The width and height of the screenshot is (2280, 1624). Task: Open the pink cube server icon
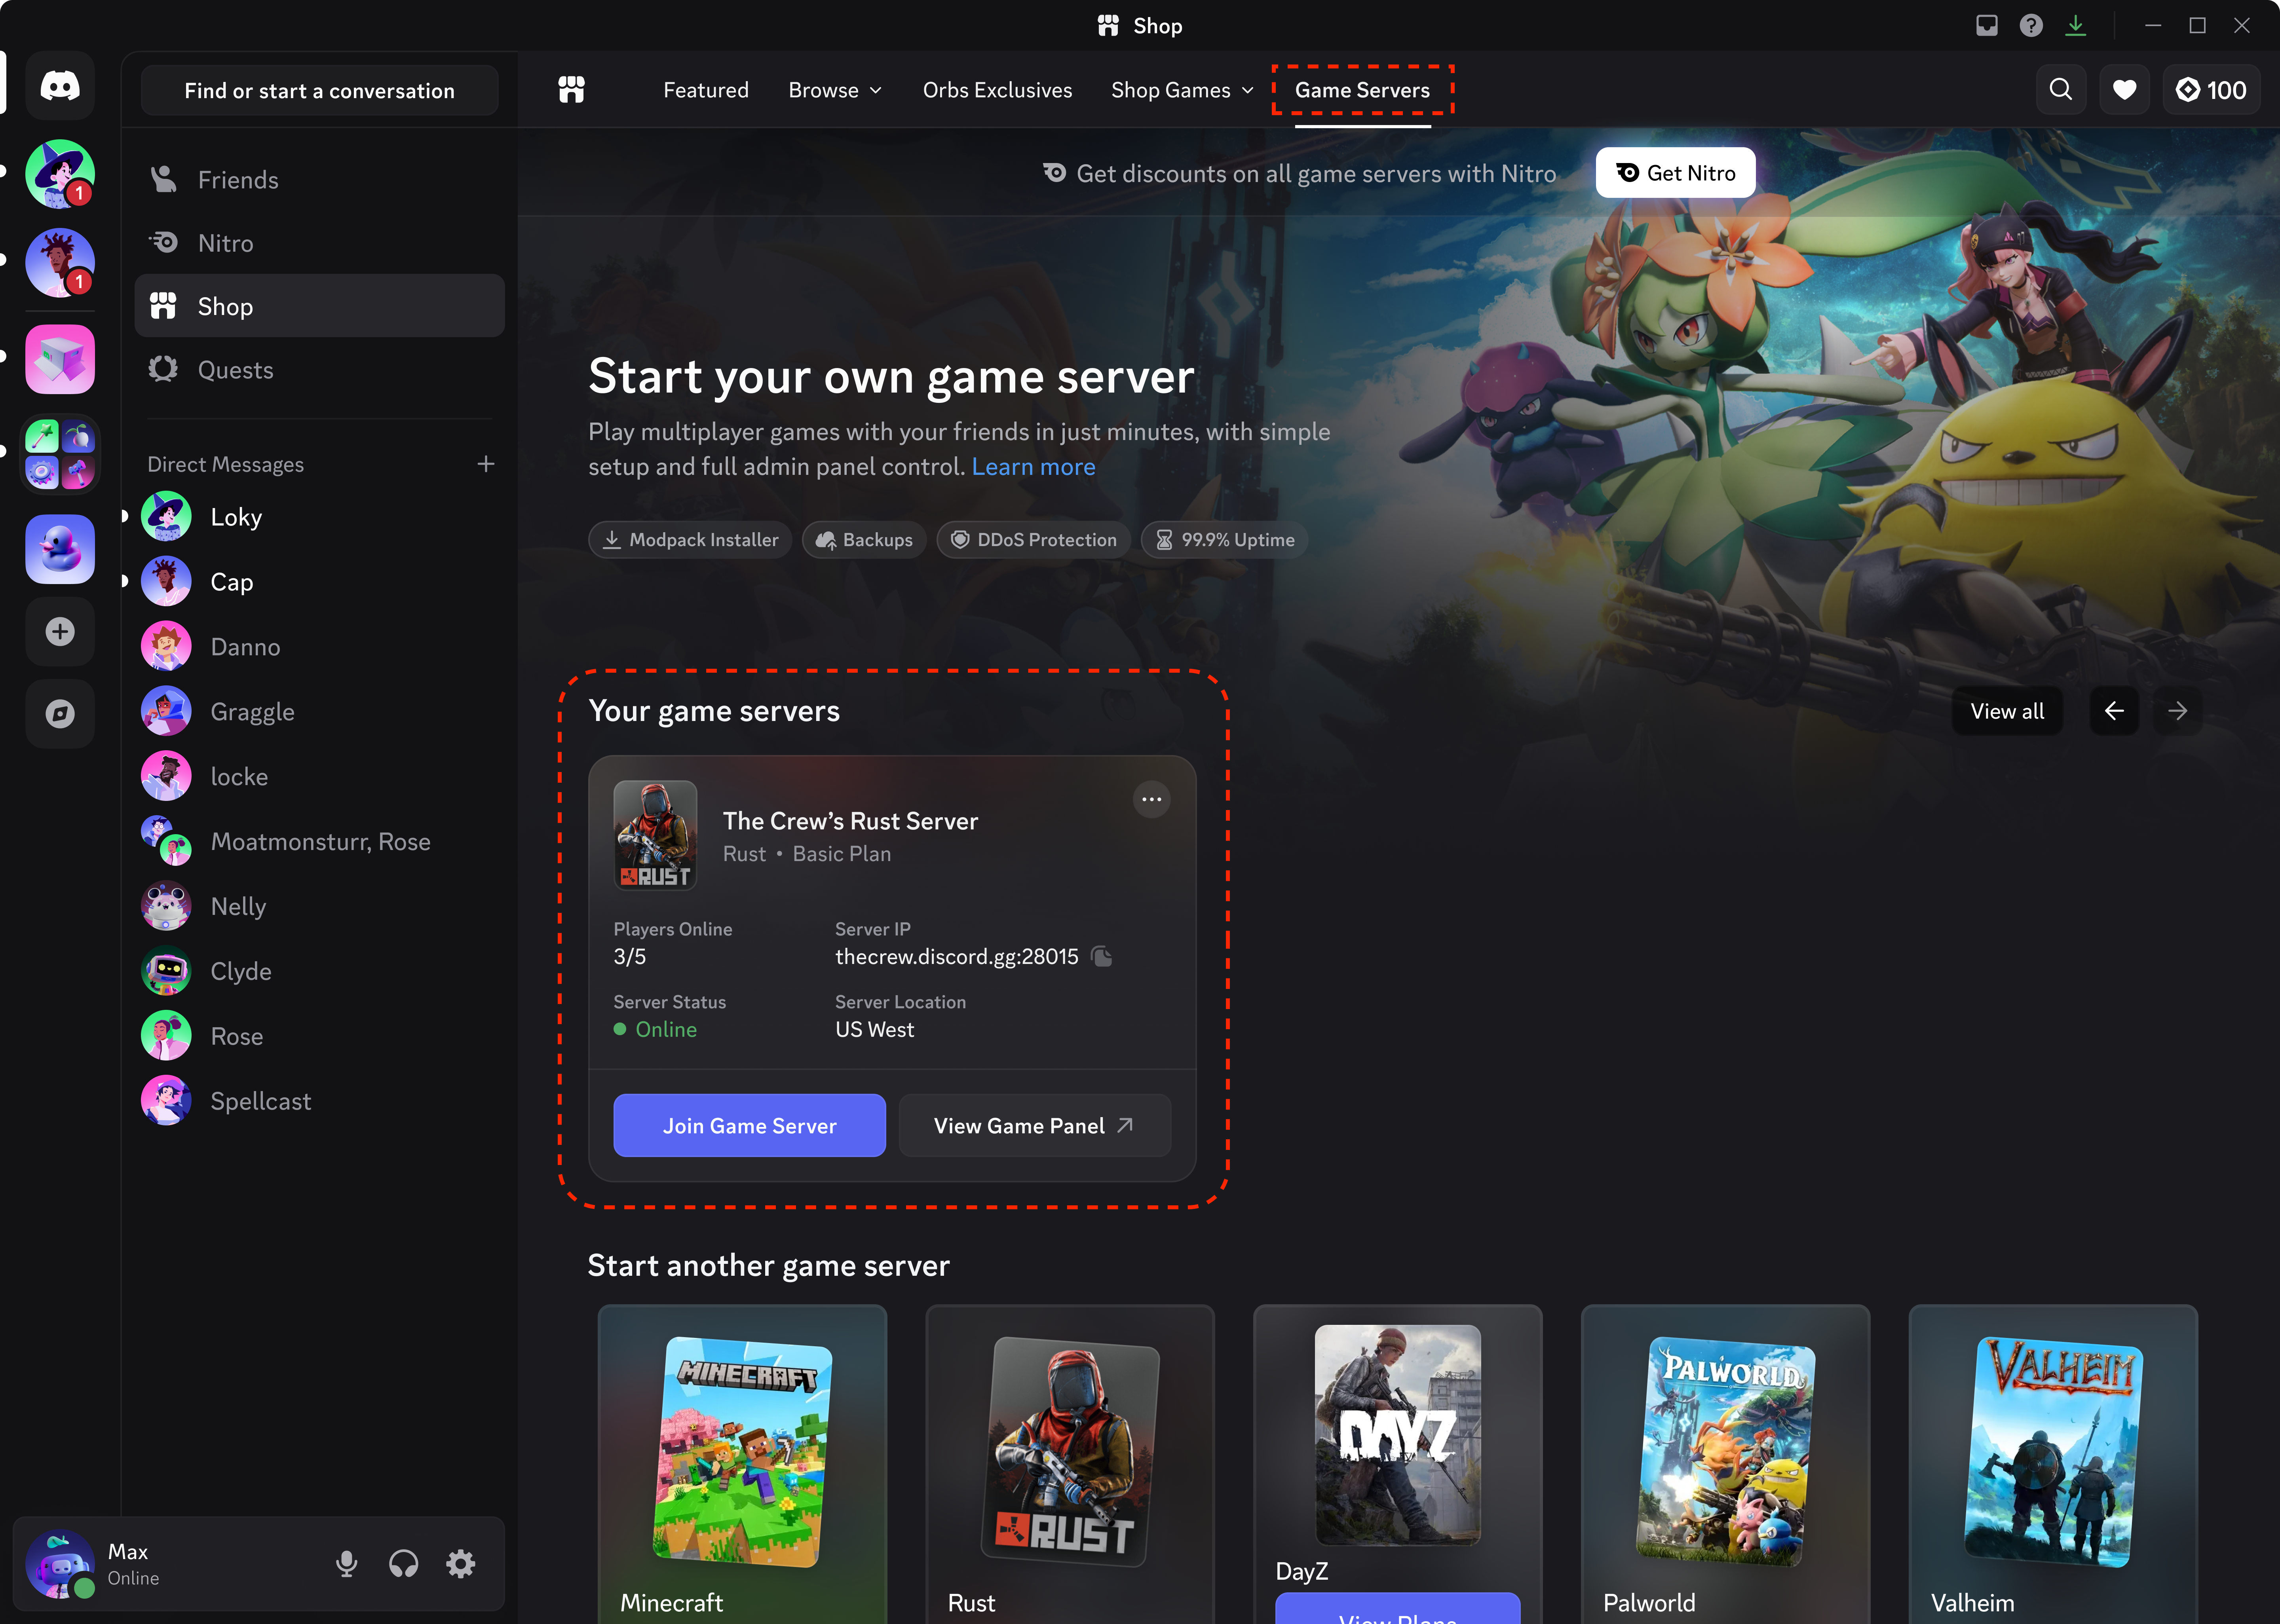click(x=60, y=359)
